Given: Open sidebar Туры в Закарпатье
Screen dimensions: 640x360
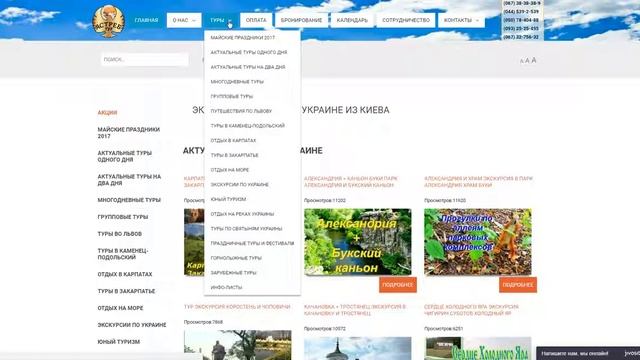Looking at the screenshot, I should [126, 291].
